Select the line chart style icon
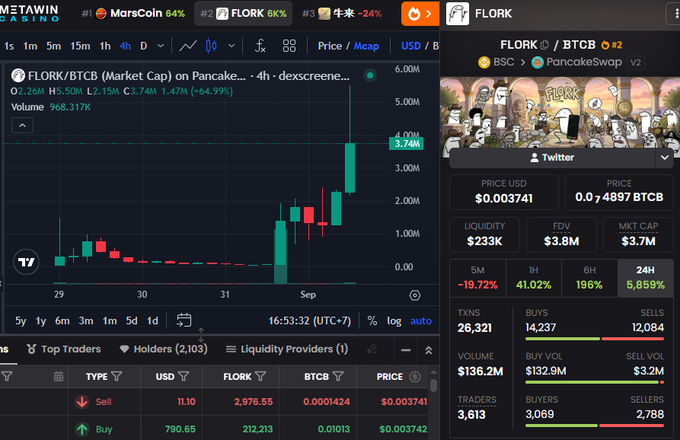 tap(188, 46)
